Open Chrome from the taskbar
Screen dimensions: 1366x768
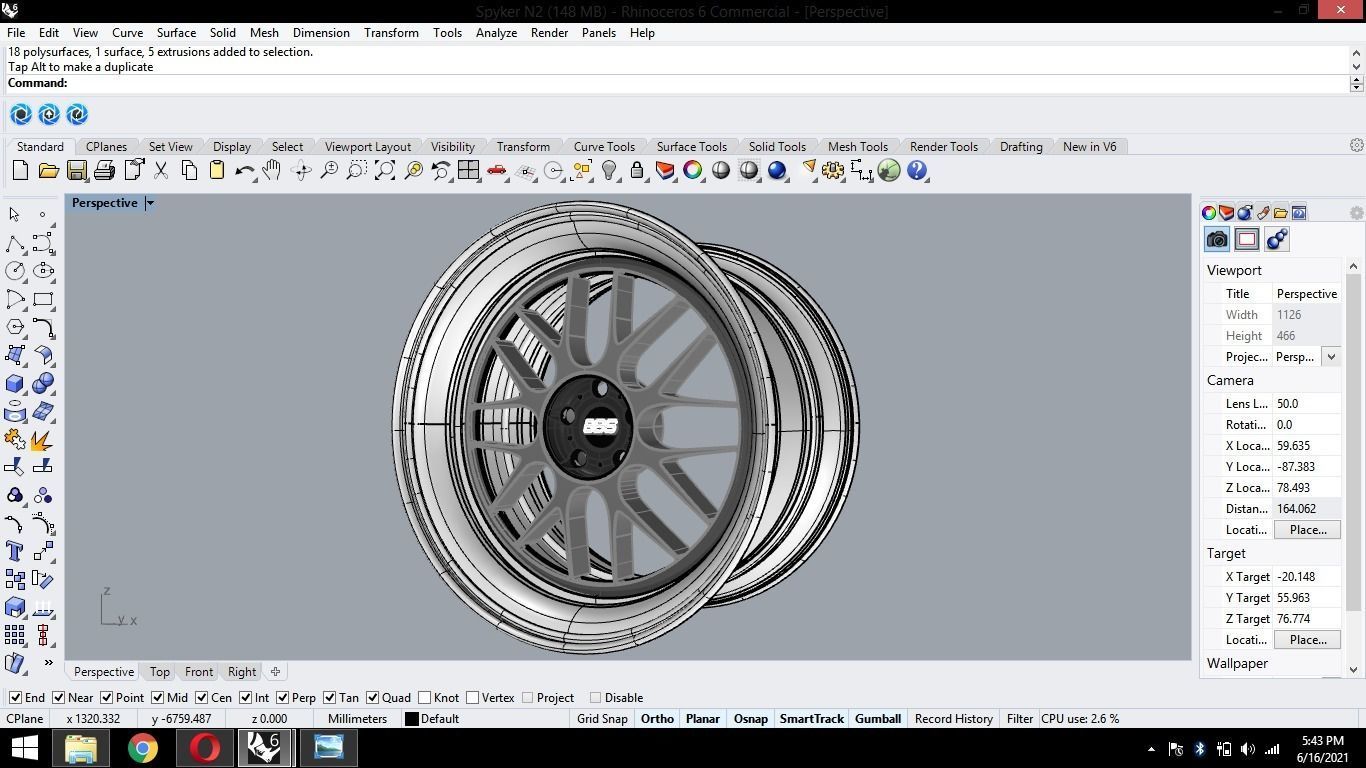point(142,748)
